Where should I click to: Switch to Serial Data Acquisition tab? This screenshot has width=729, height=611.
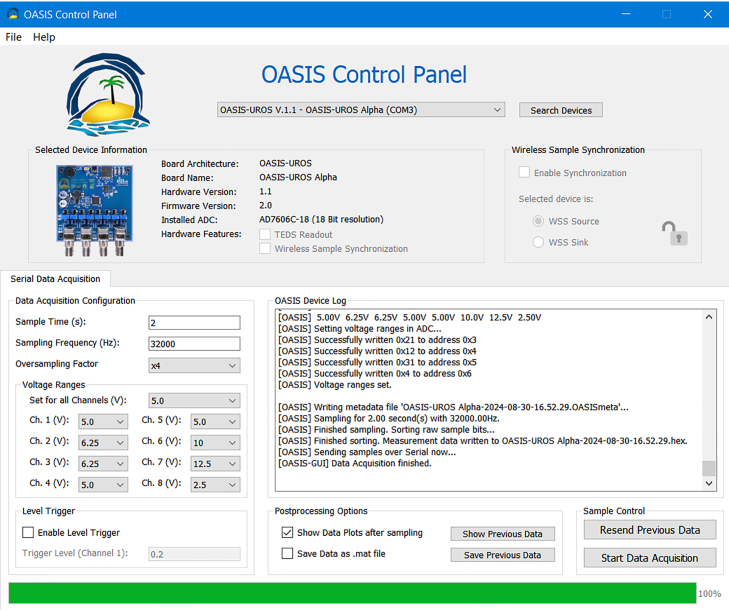pyautogui.click(x=55, y=279)
